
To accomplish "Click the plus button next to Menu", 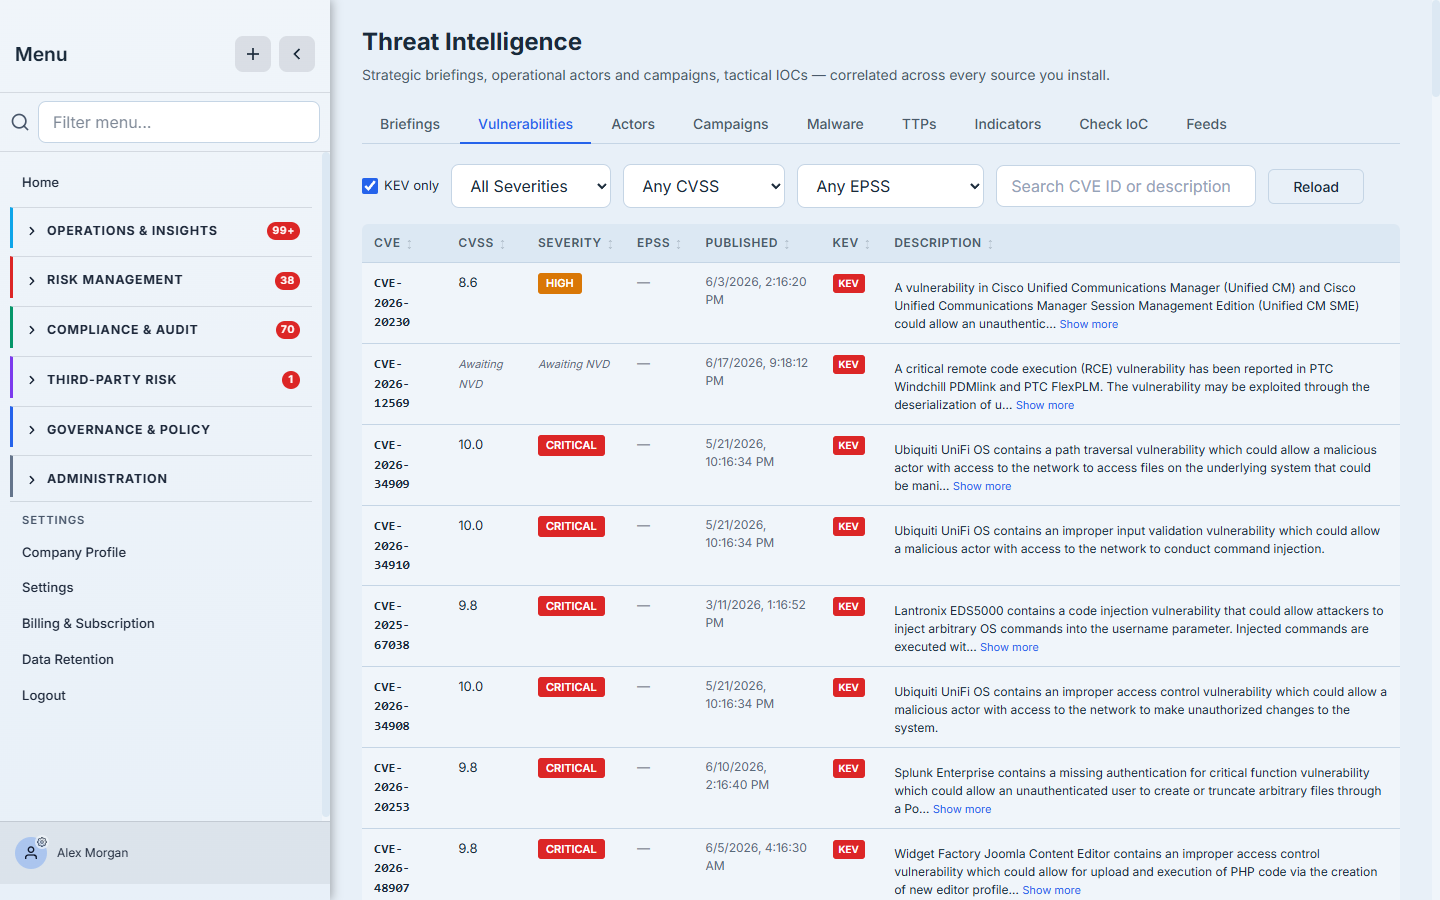I will [x=253, y=54].
